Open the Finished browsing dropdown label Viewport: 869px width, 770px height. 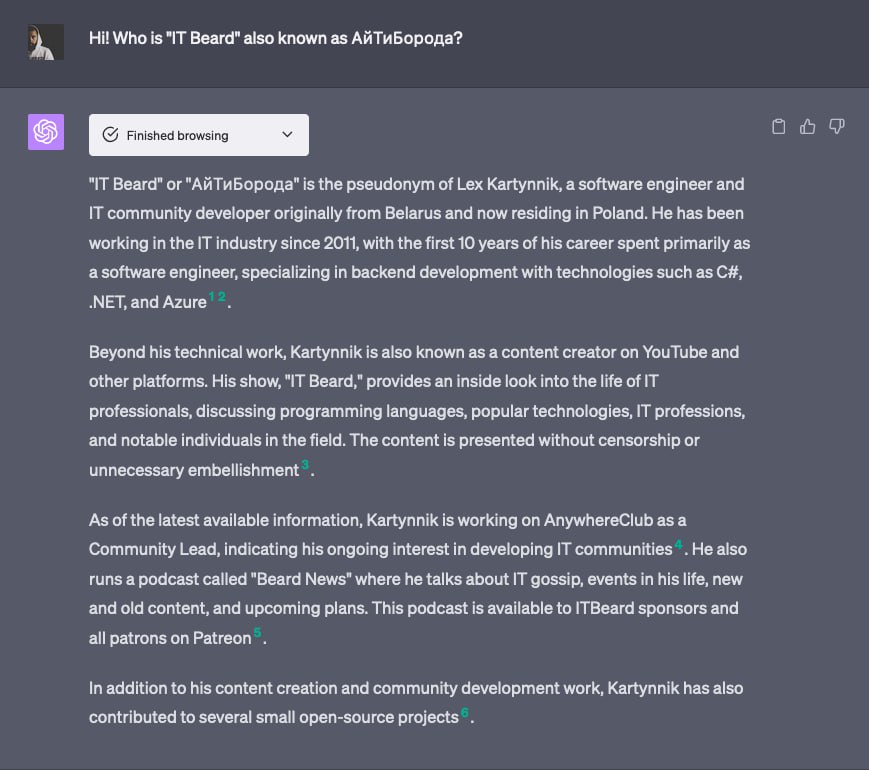177,135
